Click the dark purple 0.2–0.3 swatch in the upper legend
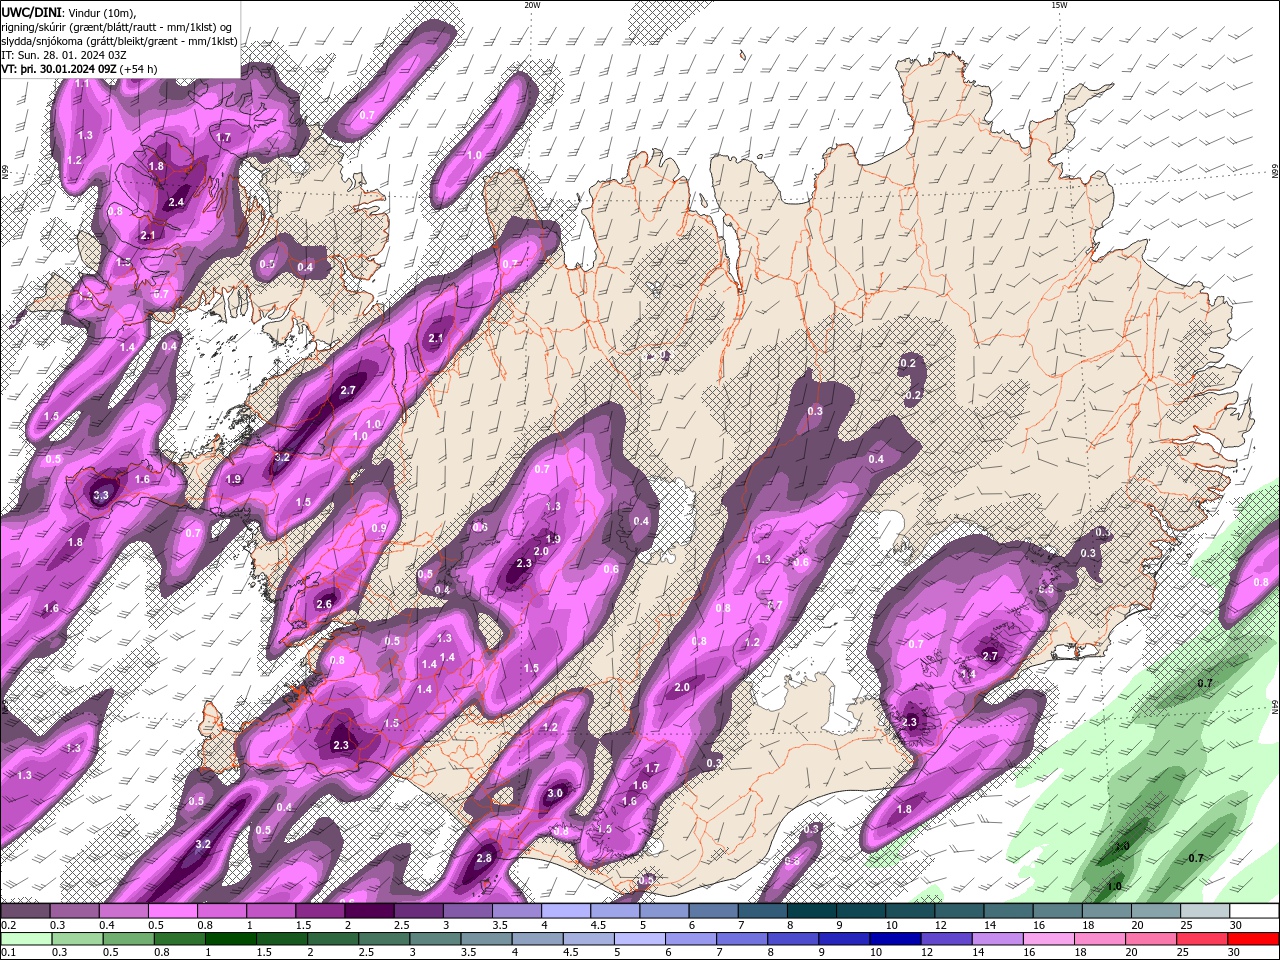 point(25,911)
